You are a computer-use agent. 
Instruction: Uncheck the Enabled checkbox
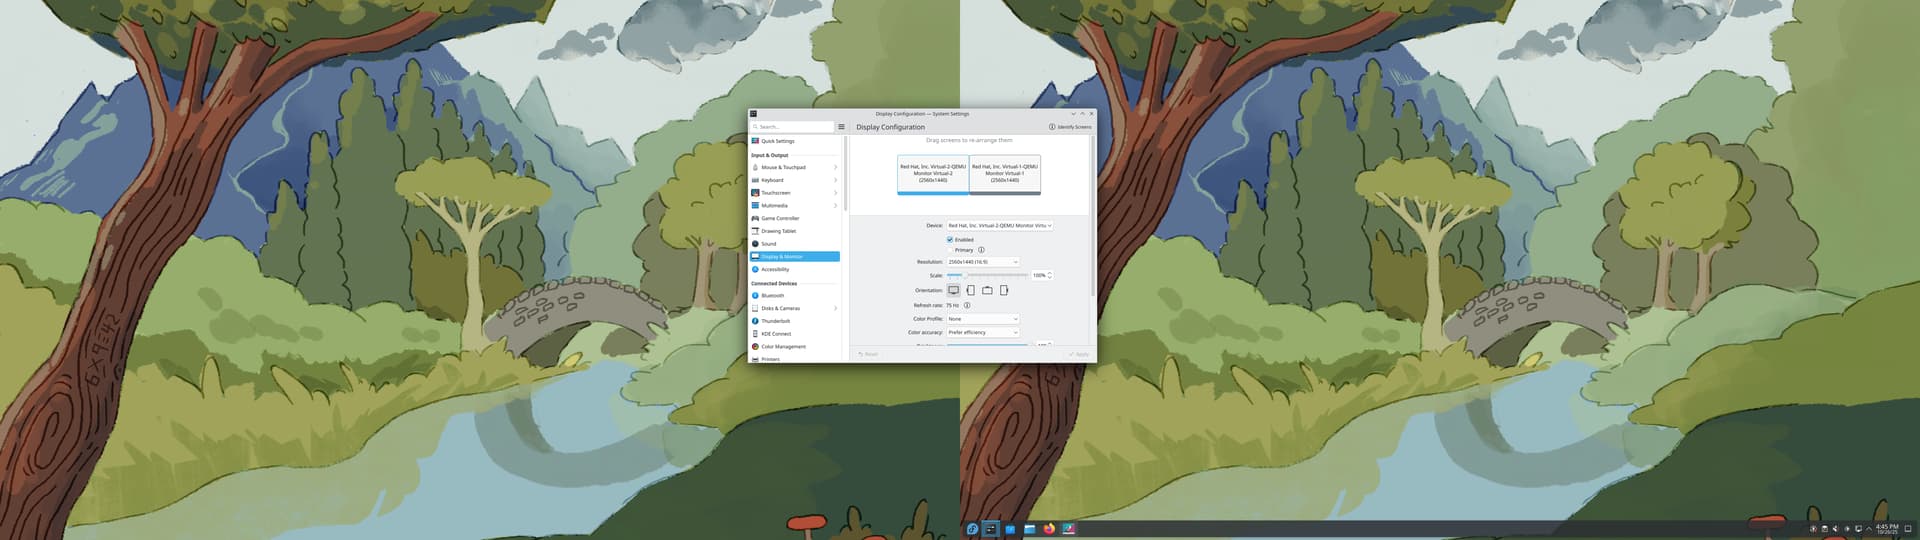click(950, 240)
